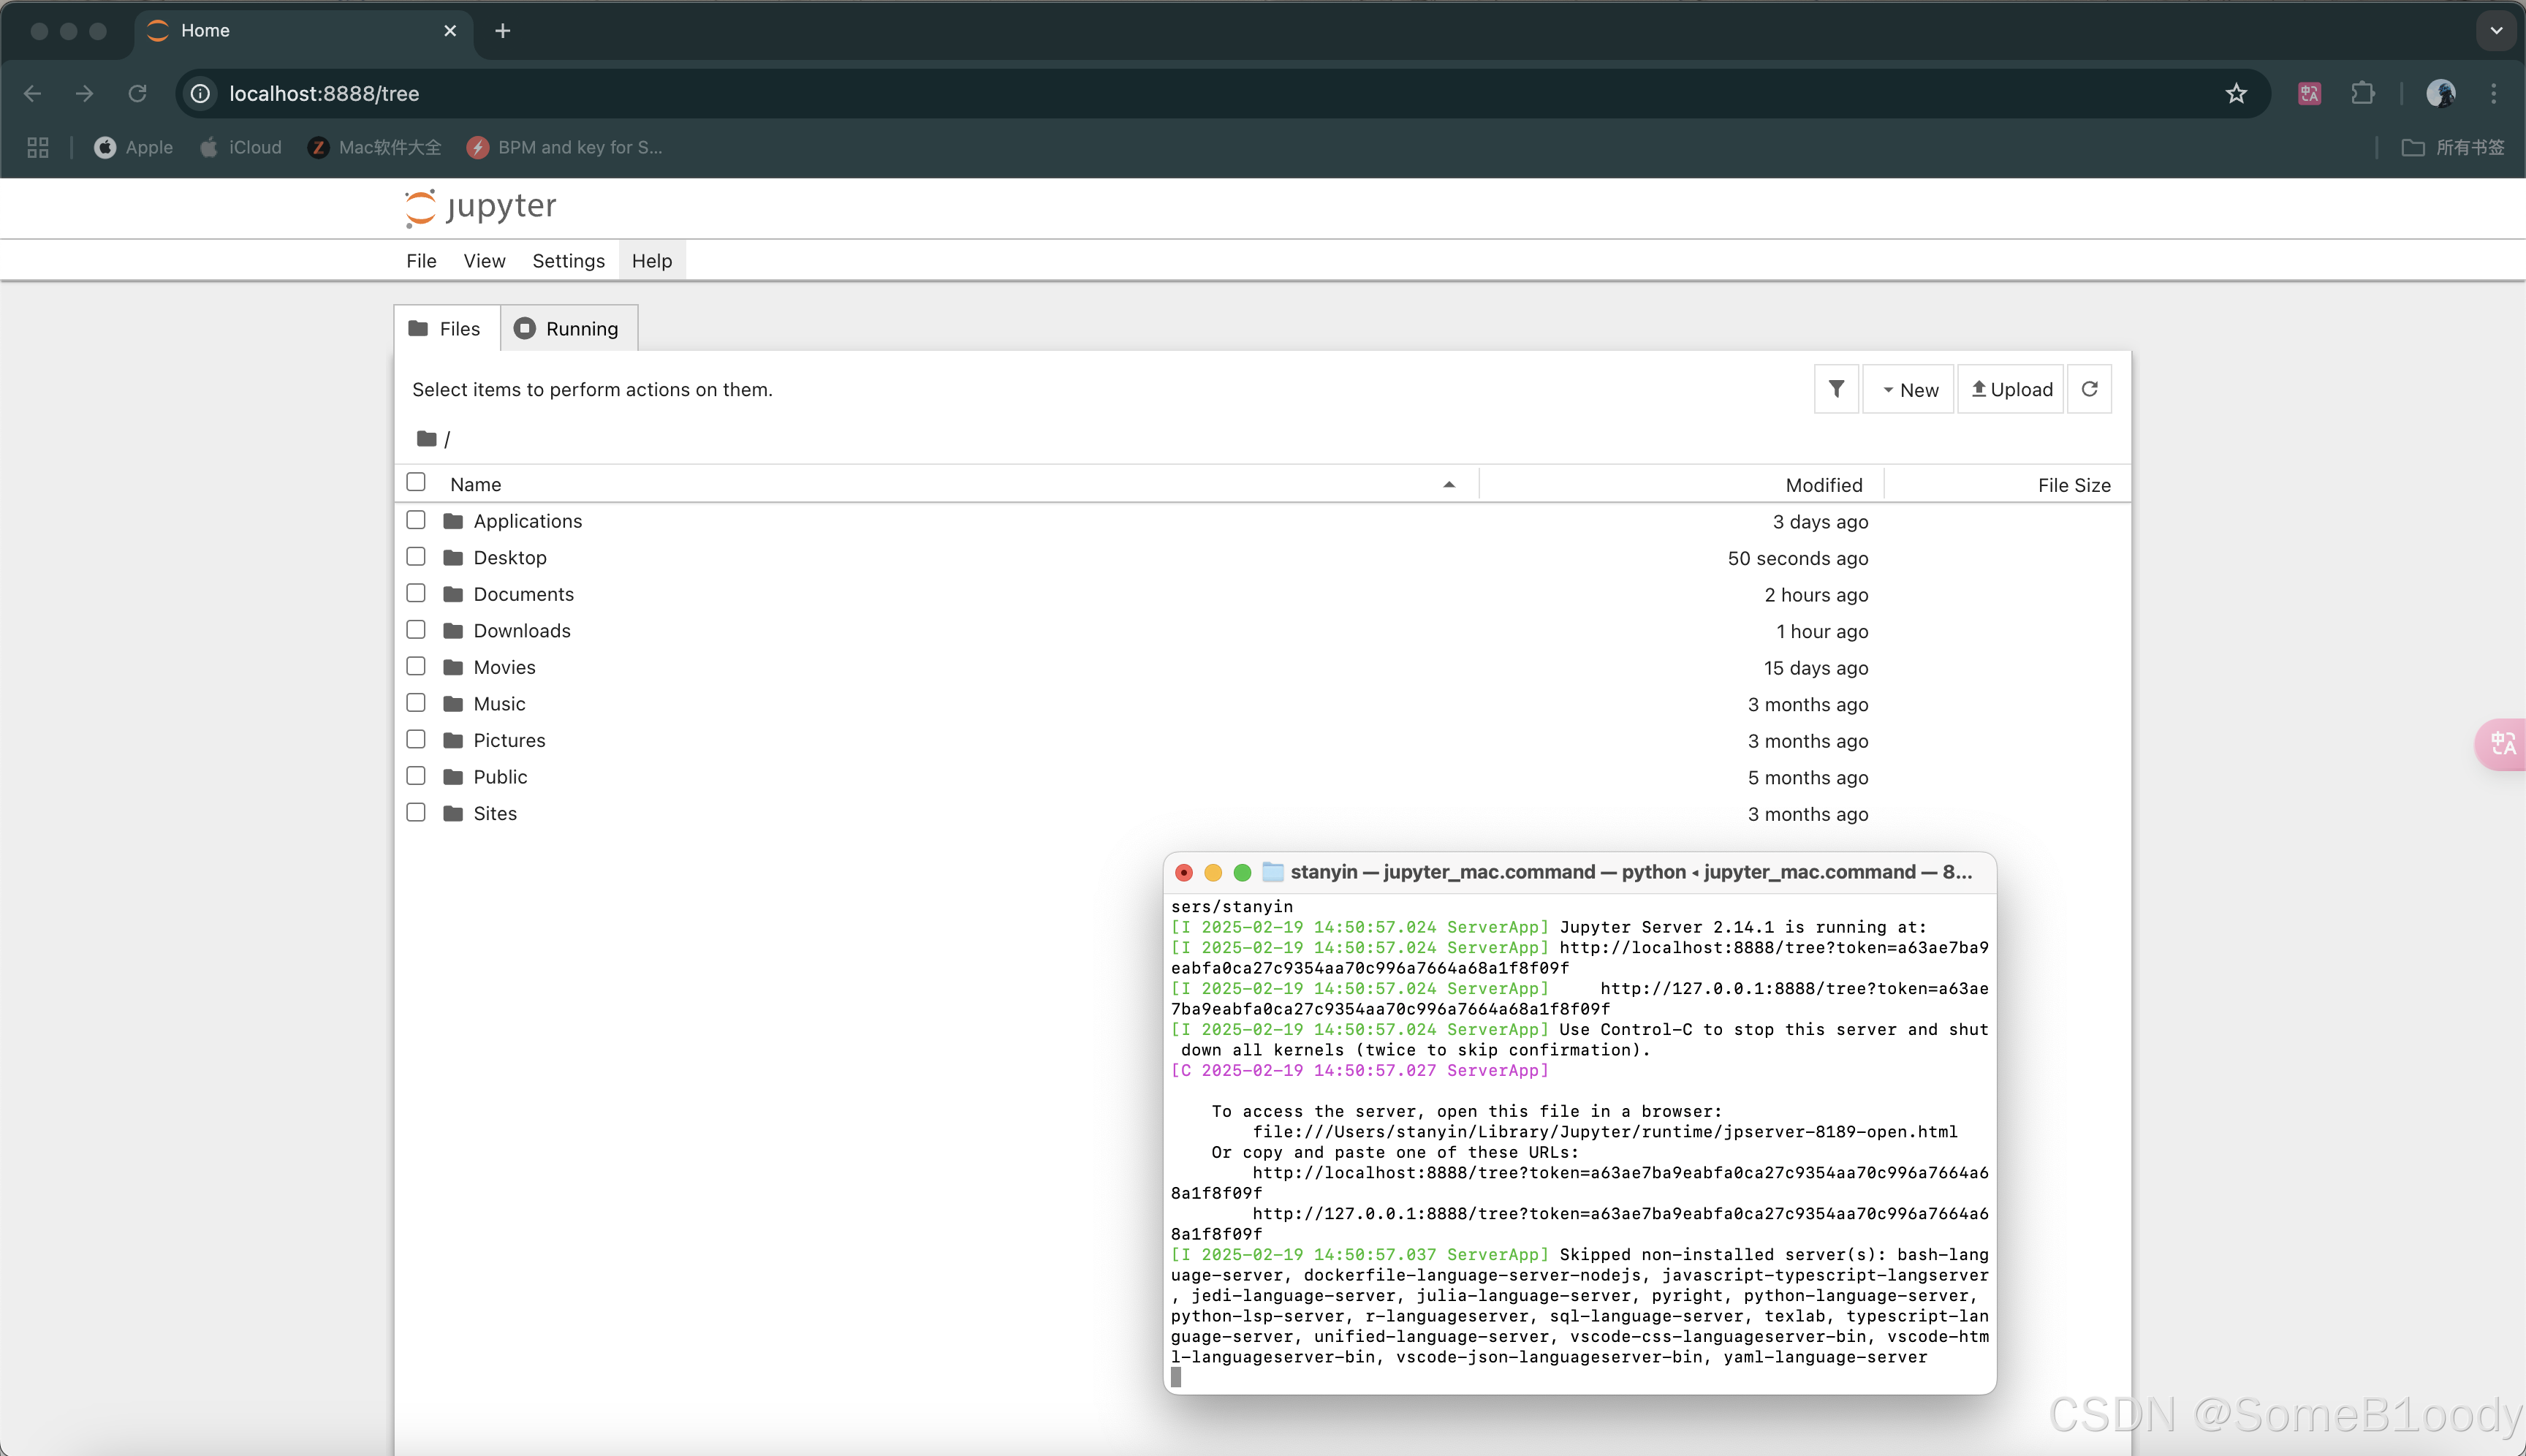Check the Sites row checkbox

pos(416,812)
